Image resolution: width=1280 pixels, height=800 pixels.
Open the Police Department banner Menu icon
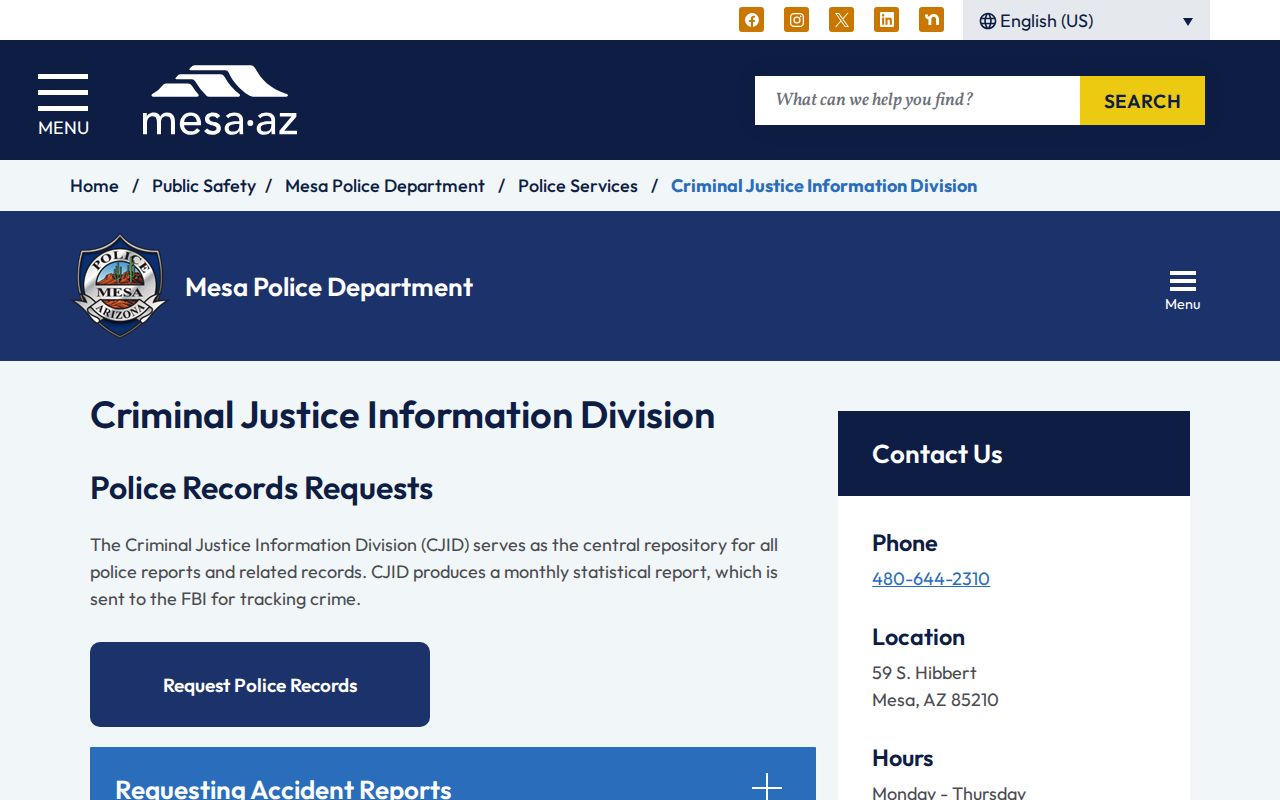pos(1182,290)
